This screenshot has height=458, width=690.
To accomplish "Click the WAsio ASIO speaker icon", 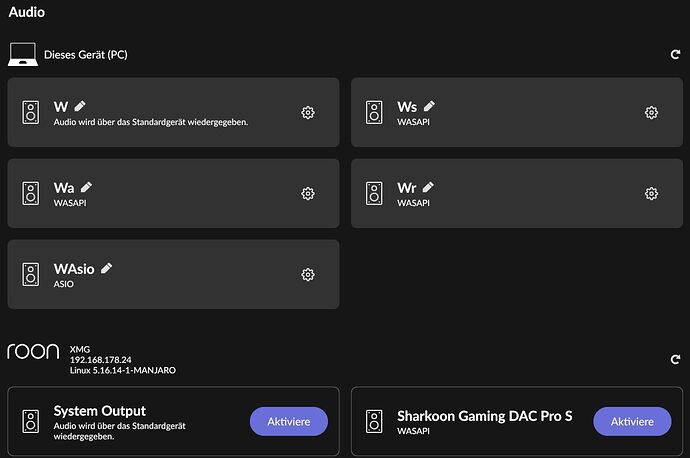I will click(31, 275).
